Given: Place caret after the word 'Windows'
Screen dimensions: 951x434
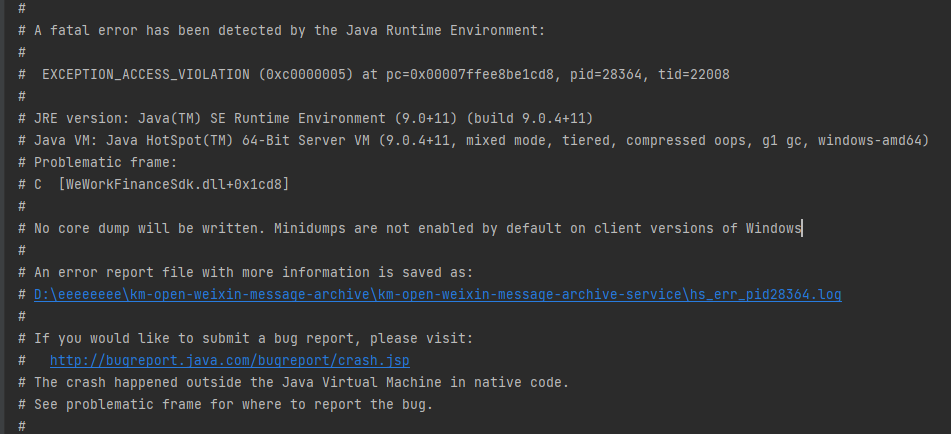Looking at the screenshot, I should point(802,229).
